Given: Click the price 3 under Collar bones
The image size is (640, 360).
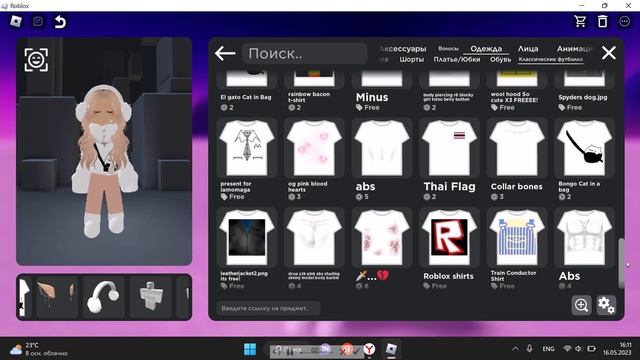Looking at the screenshot, I should (497, 197).
